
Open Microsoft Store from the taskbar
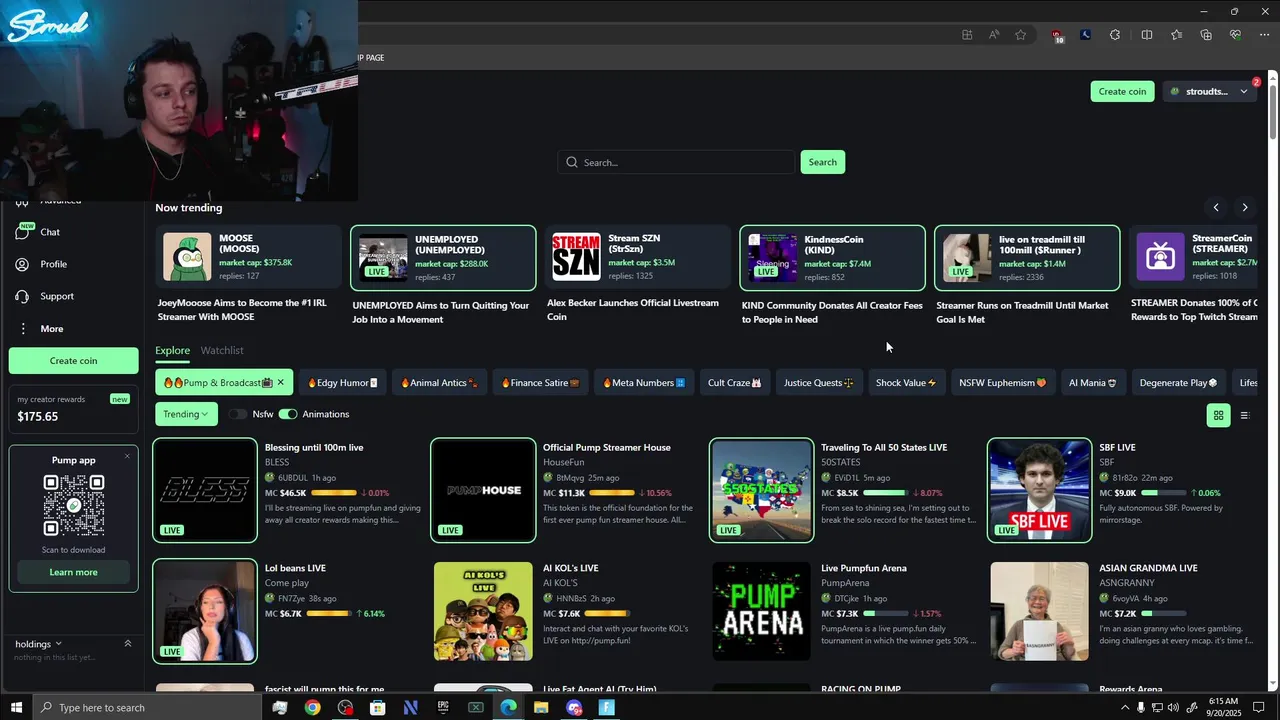(x=378, y=707)
